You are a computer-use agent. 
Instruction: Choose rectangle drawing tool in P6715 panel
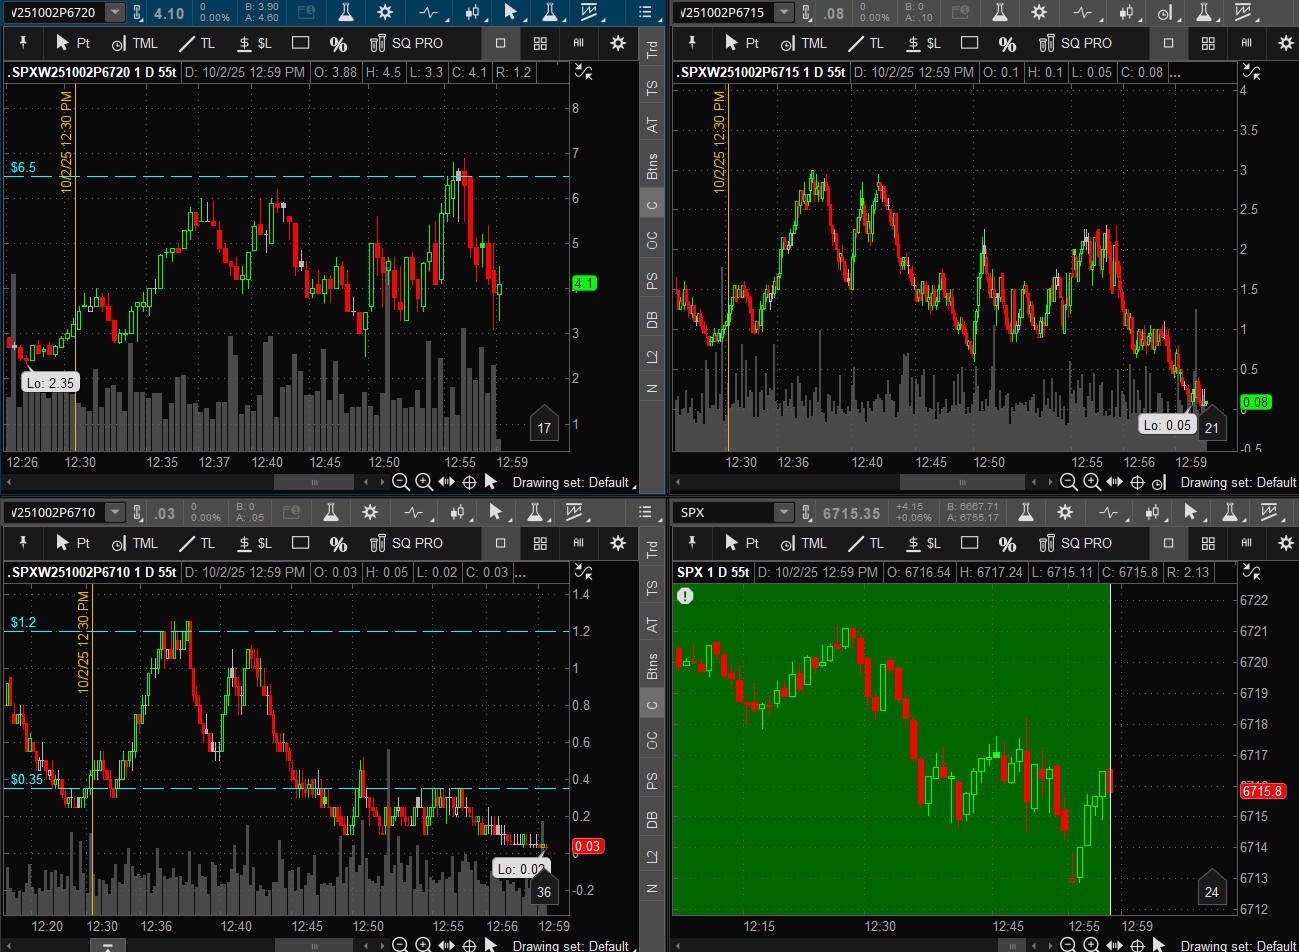(x=969, y=43)
